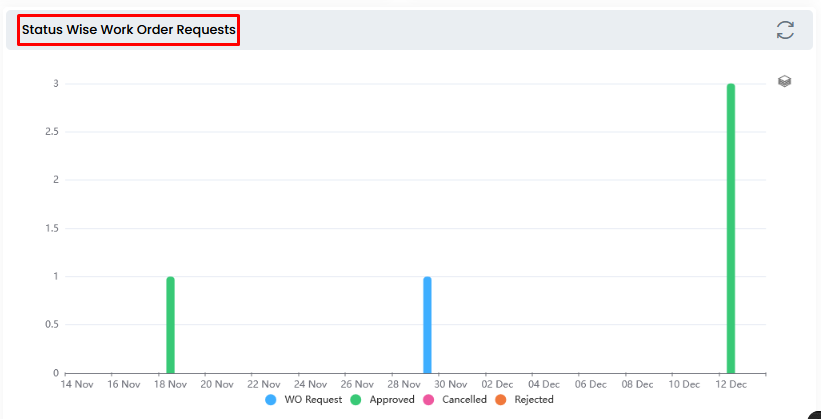
Task: Click the 04 Dec axis label
Action: coord(544,384)
